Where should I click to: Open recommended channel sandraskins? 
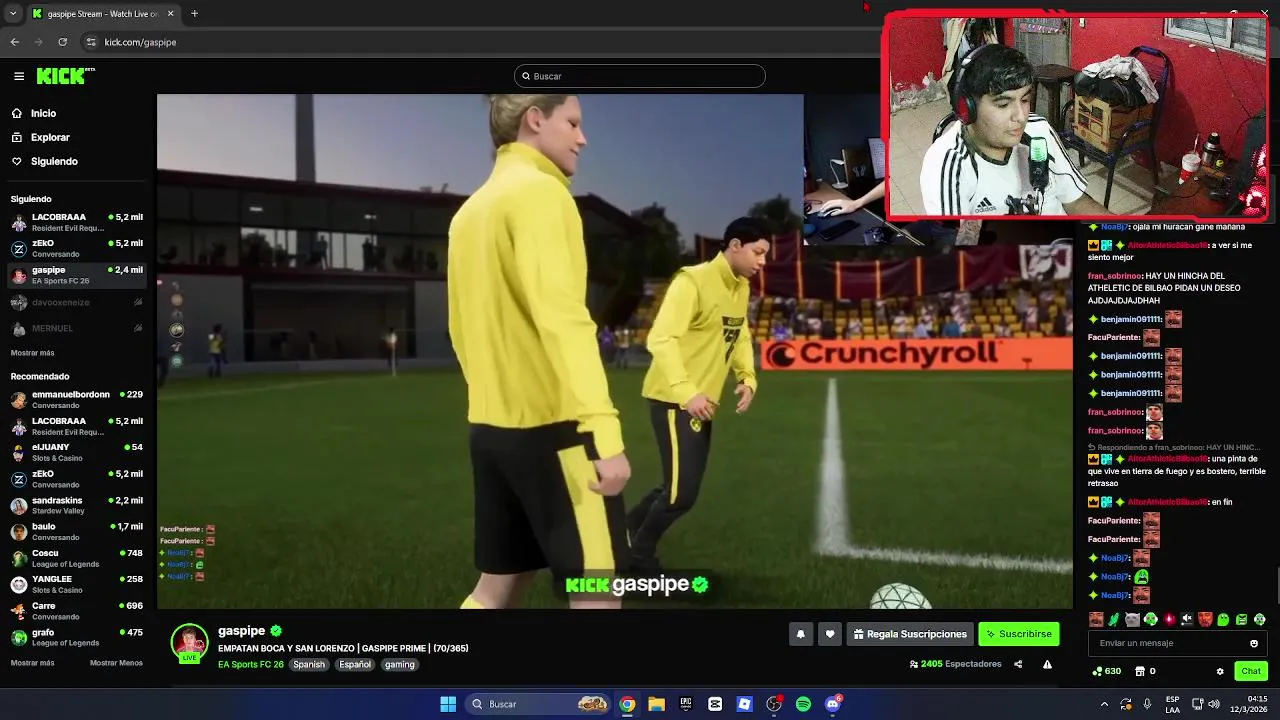(x=78, y=505)
